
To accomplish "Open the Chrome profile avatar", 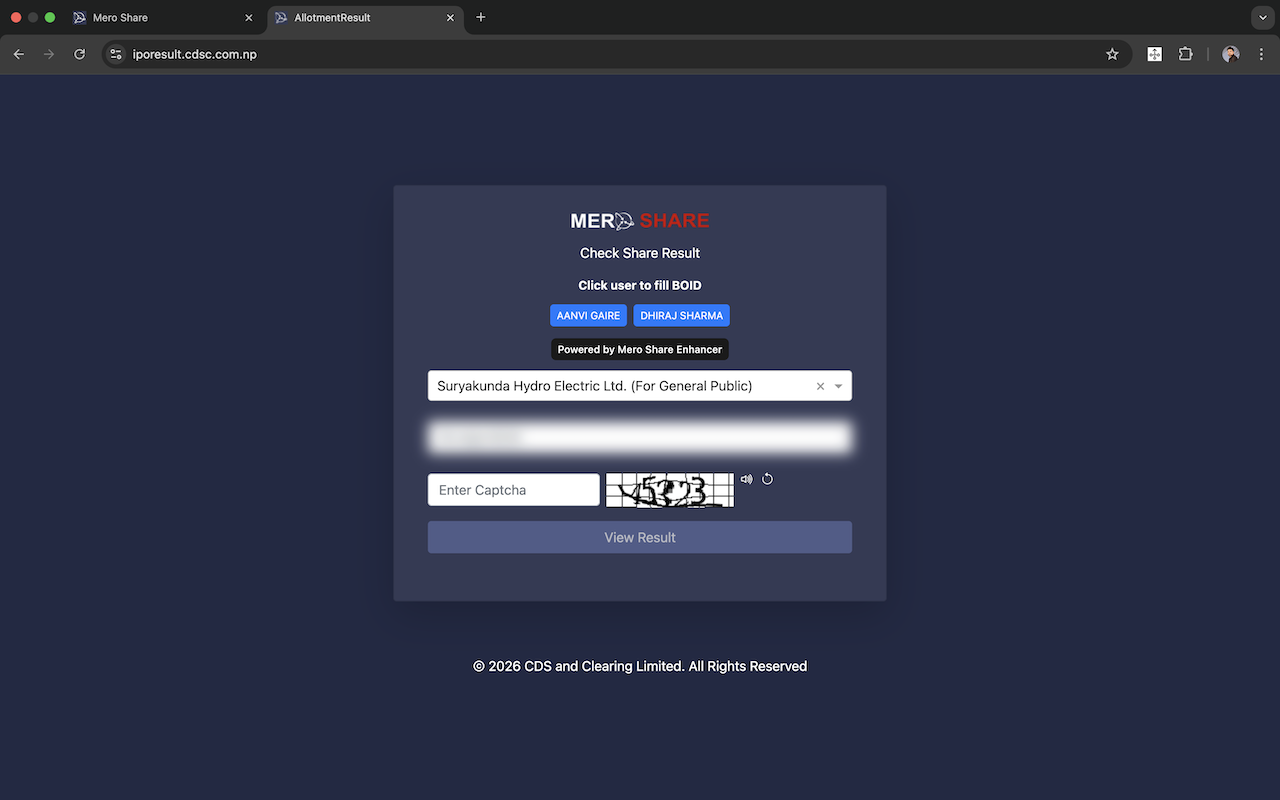I will click(1231, 54).
